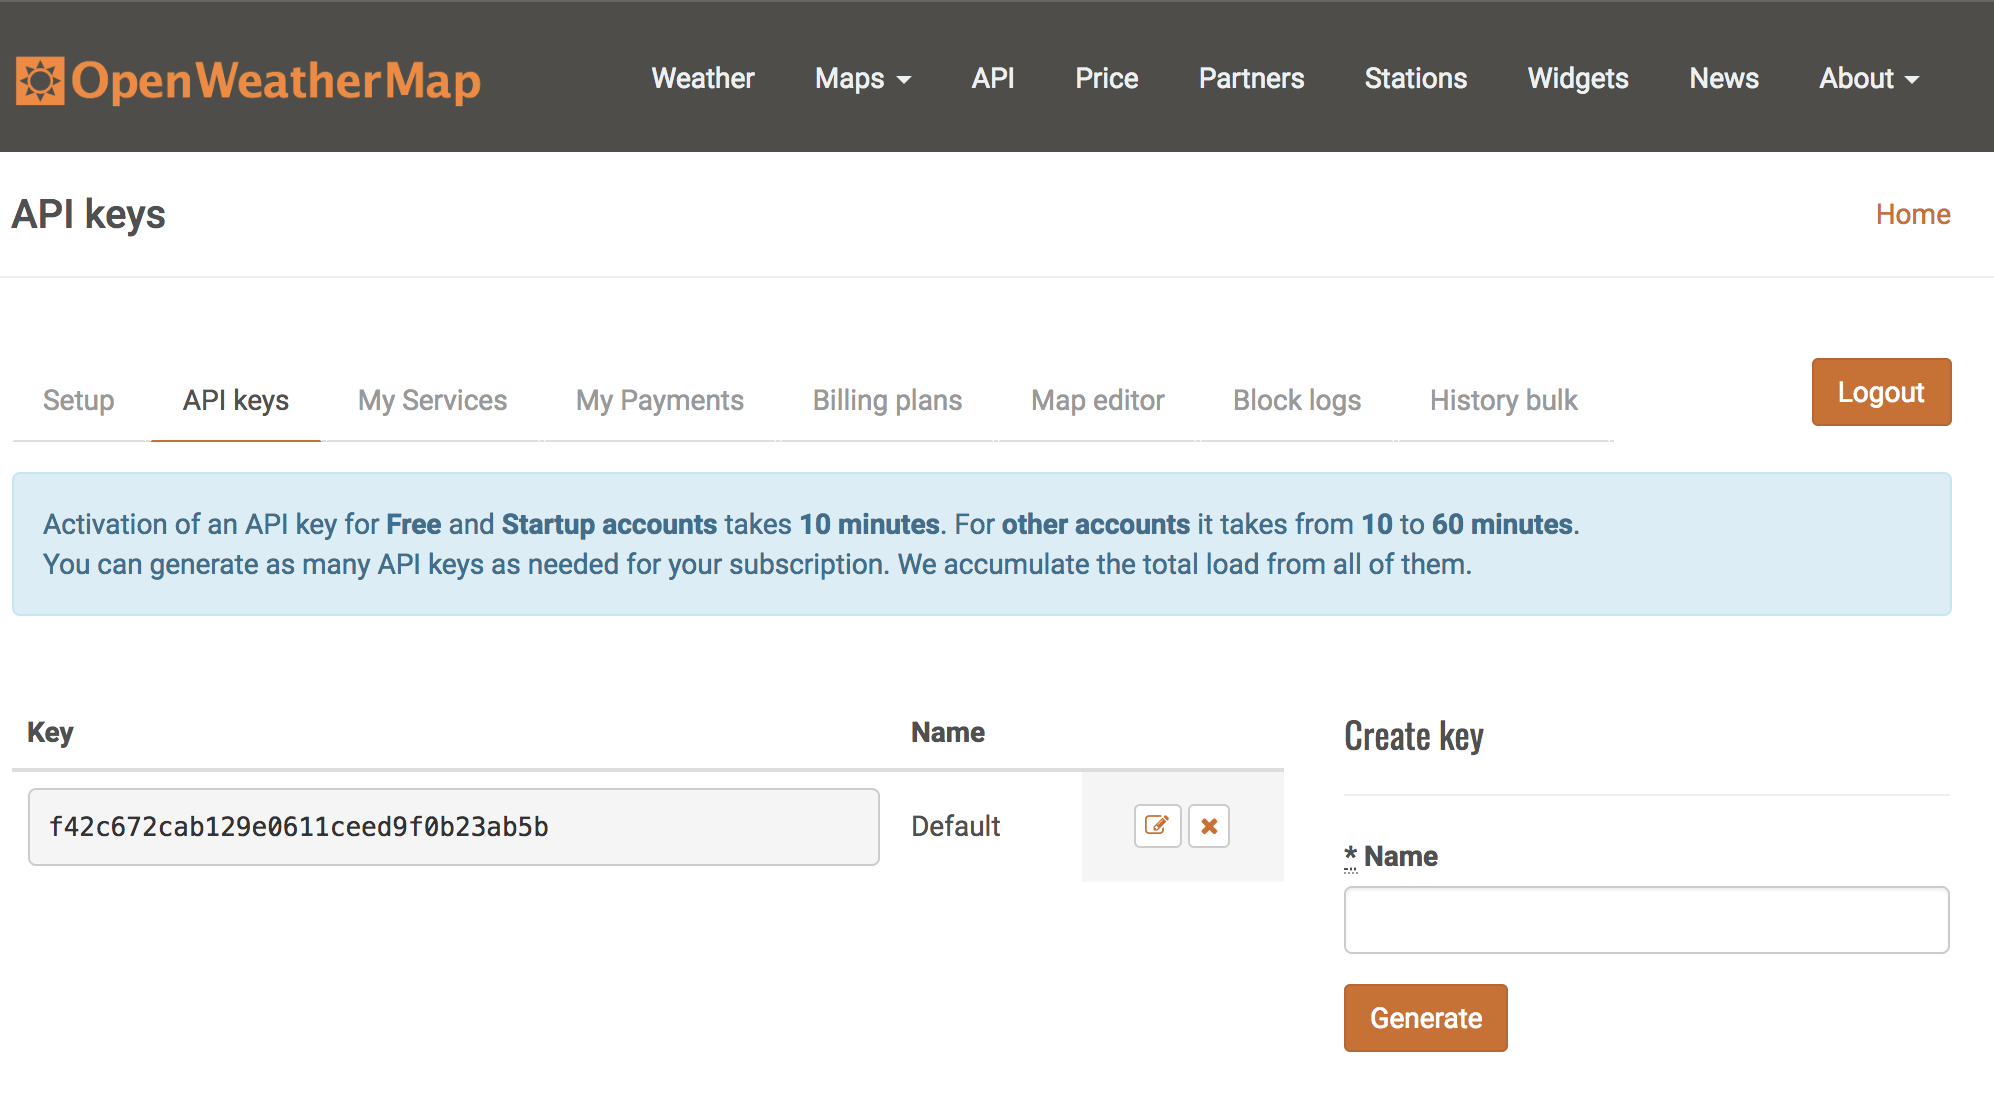Click the edit icon for Default key

tap(1157, 826)
